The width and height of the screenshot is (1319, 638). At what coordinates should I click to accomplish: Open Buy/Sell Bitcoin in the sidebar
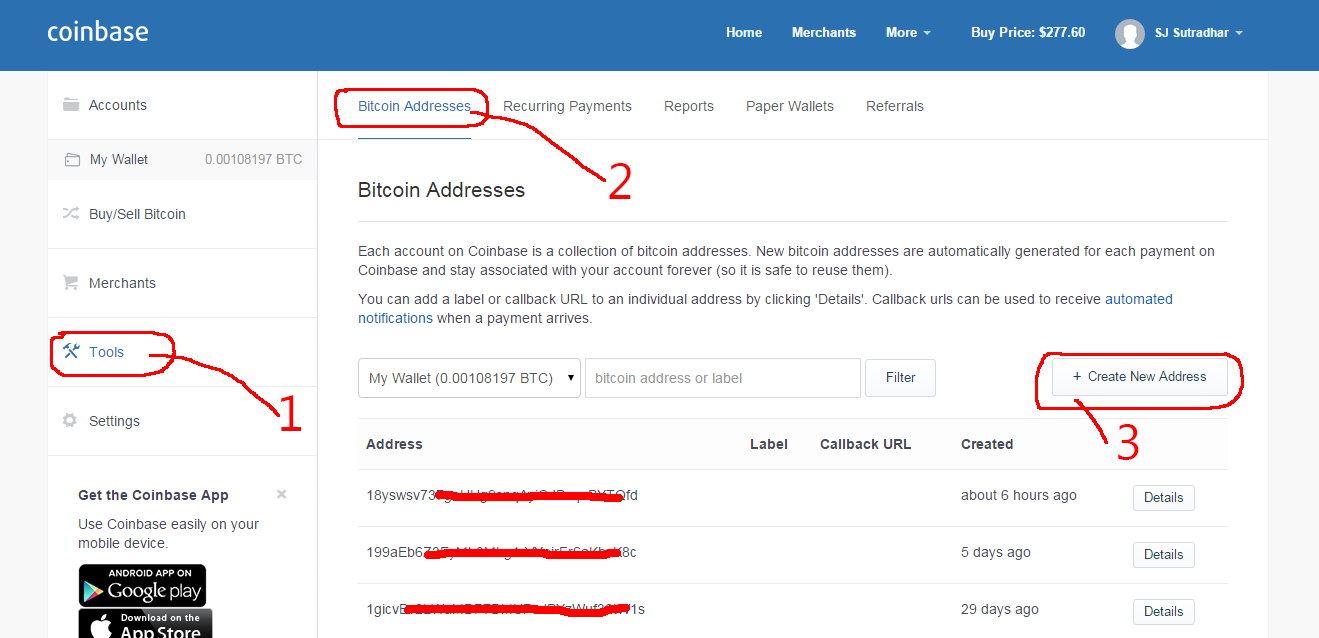(137, 214)
